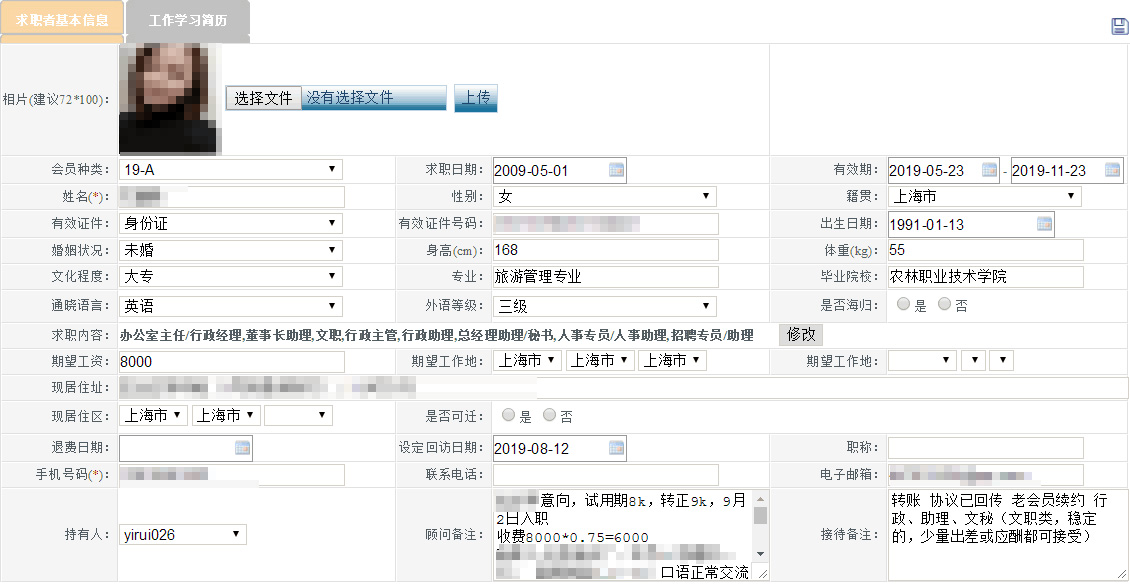Click the save disk icon
The image size is (1130, 586).
pyautogui.click(x=1119, y=27)
